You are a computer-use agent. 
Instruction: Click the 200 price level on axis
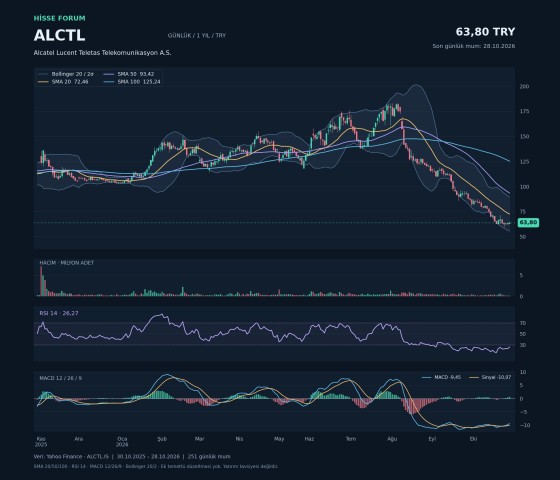coord(524,86)
